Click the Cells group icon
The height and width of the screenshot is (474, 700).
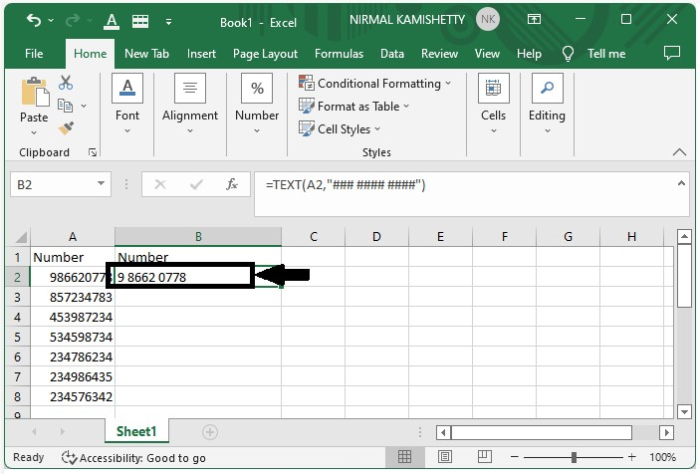pos(493,88)
